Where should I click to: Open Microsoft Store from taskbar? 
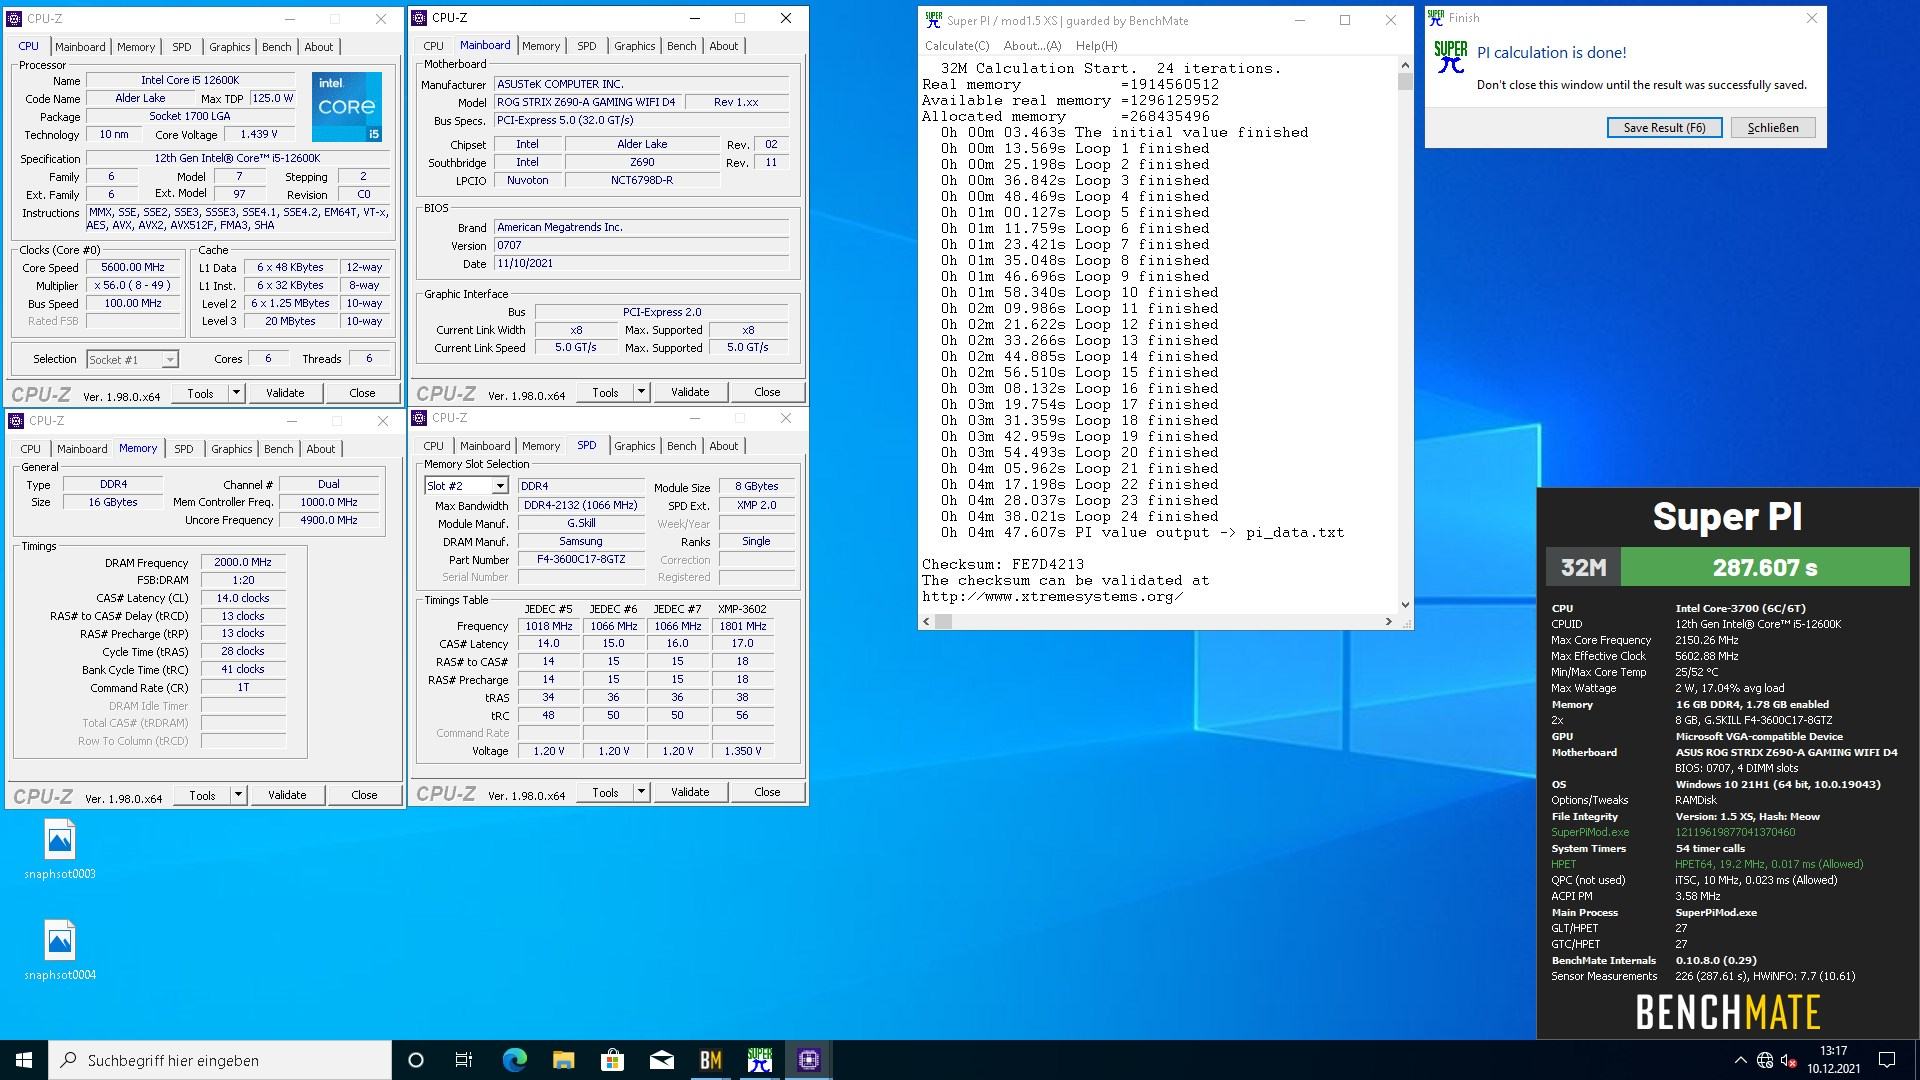coord(612,1060)
